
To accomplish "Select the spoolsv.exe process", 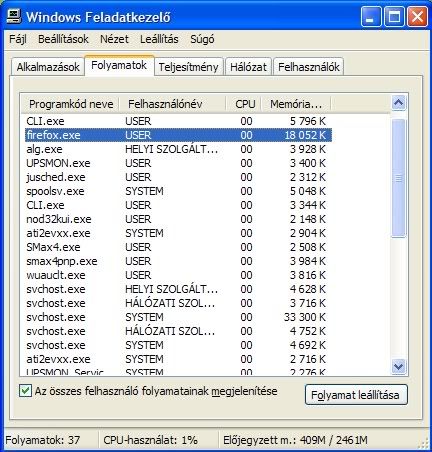I will click(178, 191).
